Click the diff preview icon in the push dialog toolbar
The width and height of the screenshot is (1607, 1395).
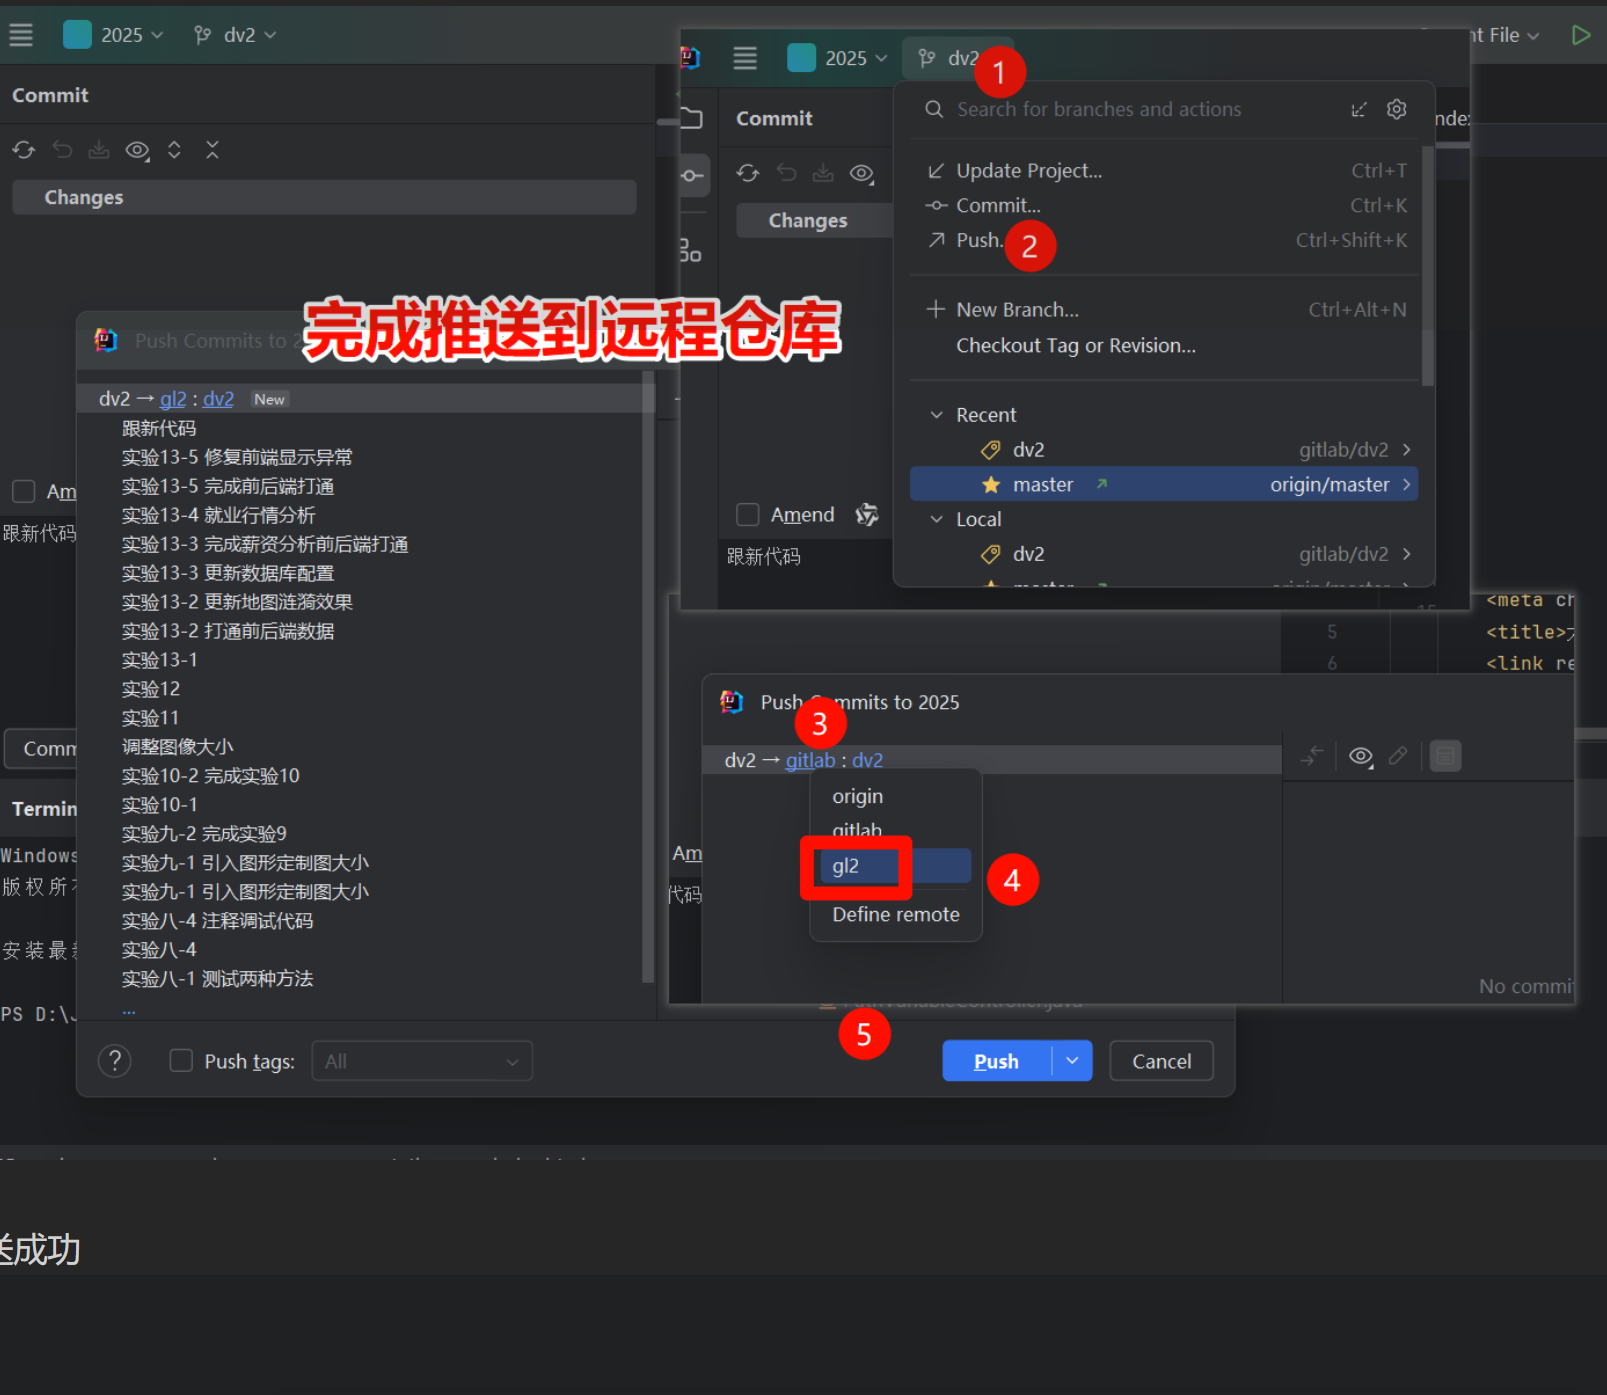coord(1445,756)
